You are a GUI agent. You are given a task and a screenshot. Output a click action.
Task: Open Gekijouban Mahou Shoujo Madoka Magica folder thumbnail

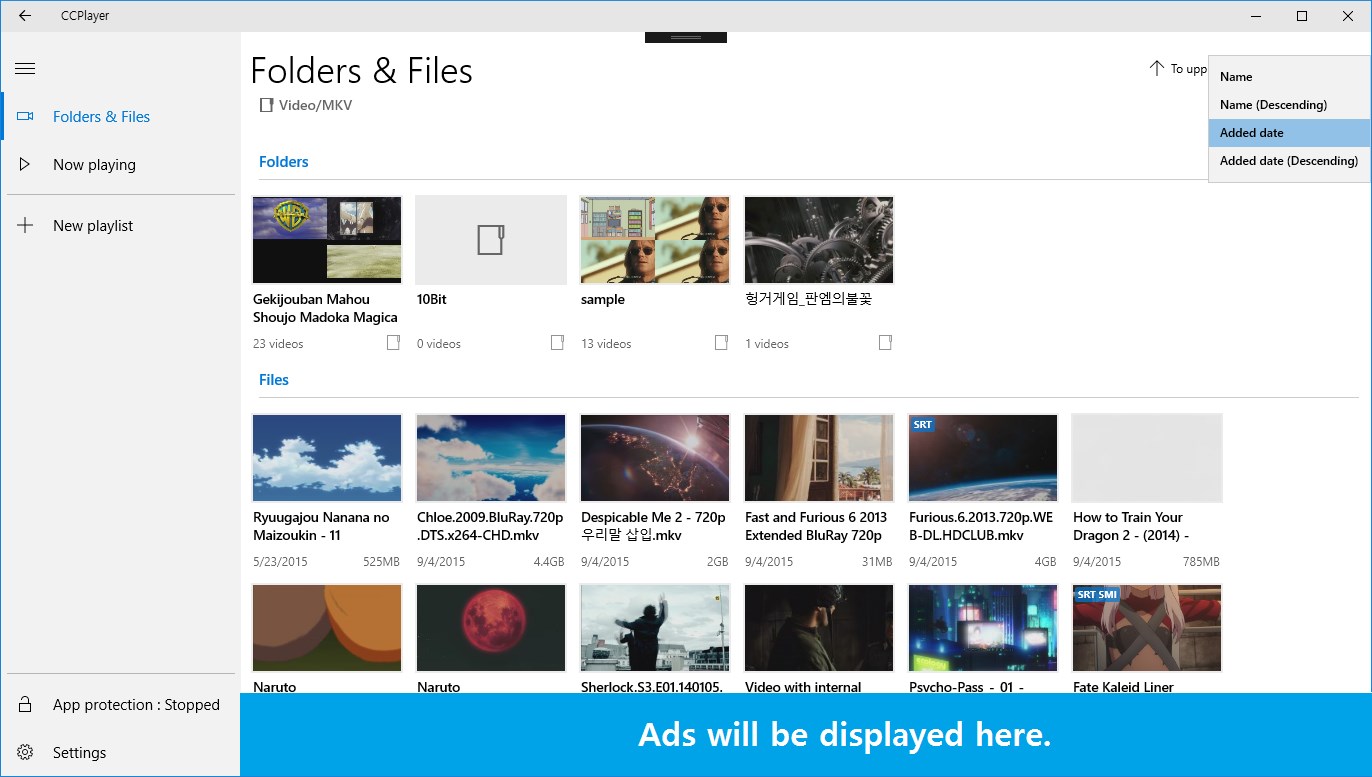(327, 240)
